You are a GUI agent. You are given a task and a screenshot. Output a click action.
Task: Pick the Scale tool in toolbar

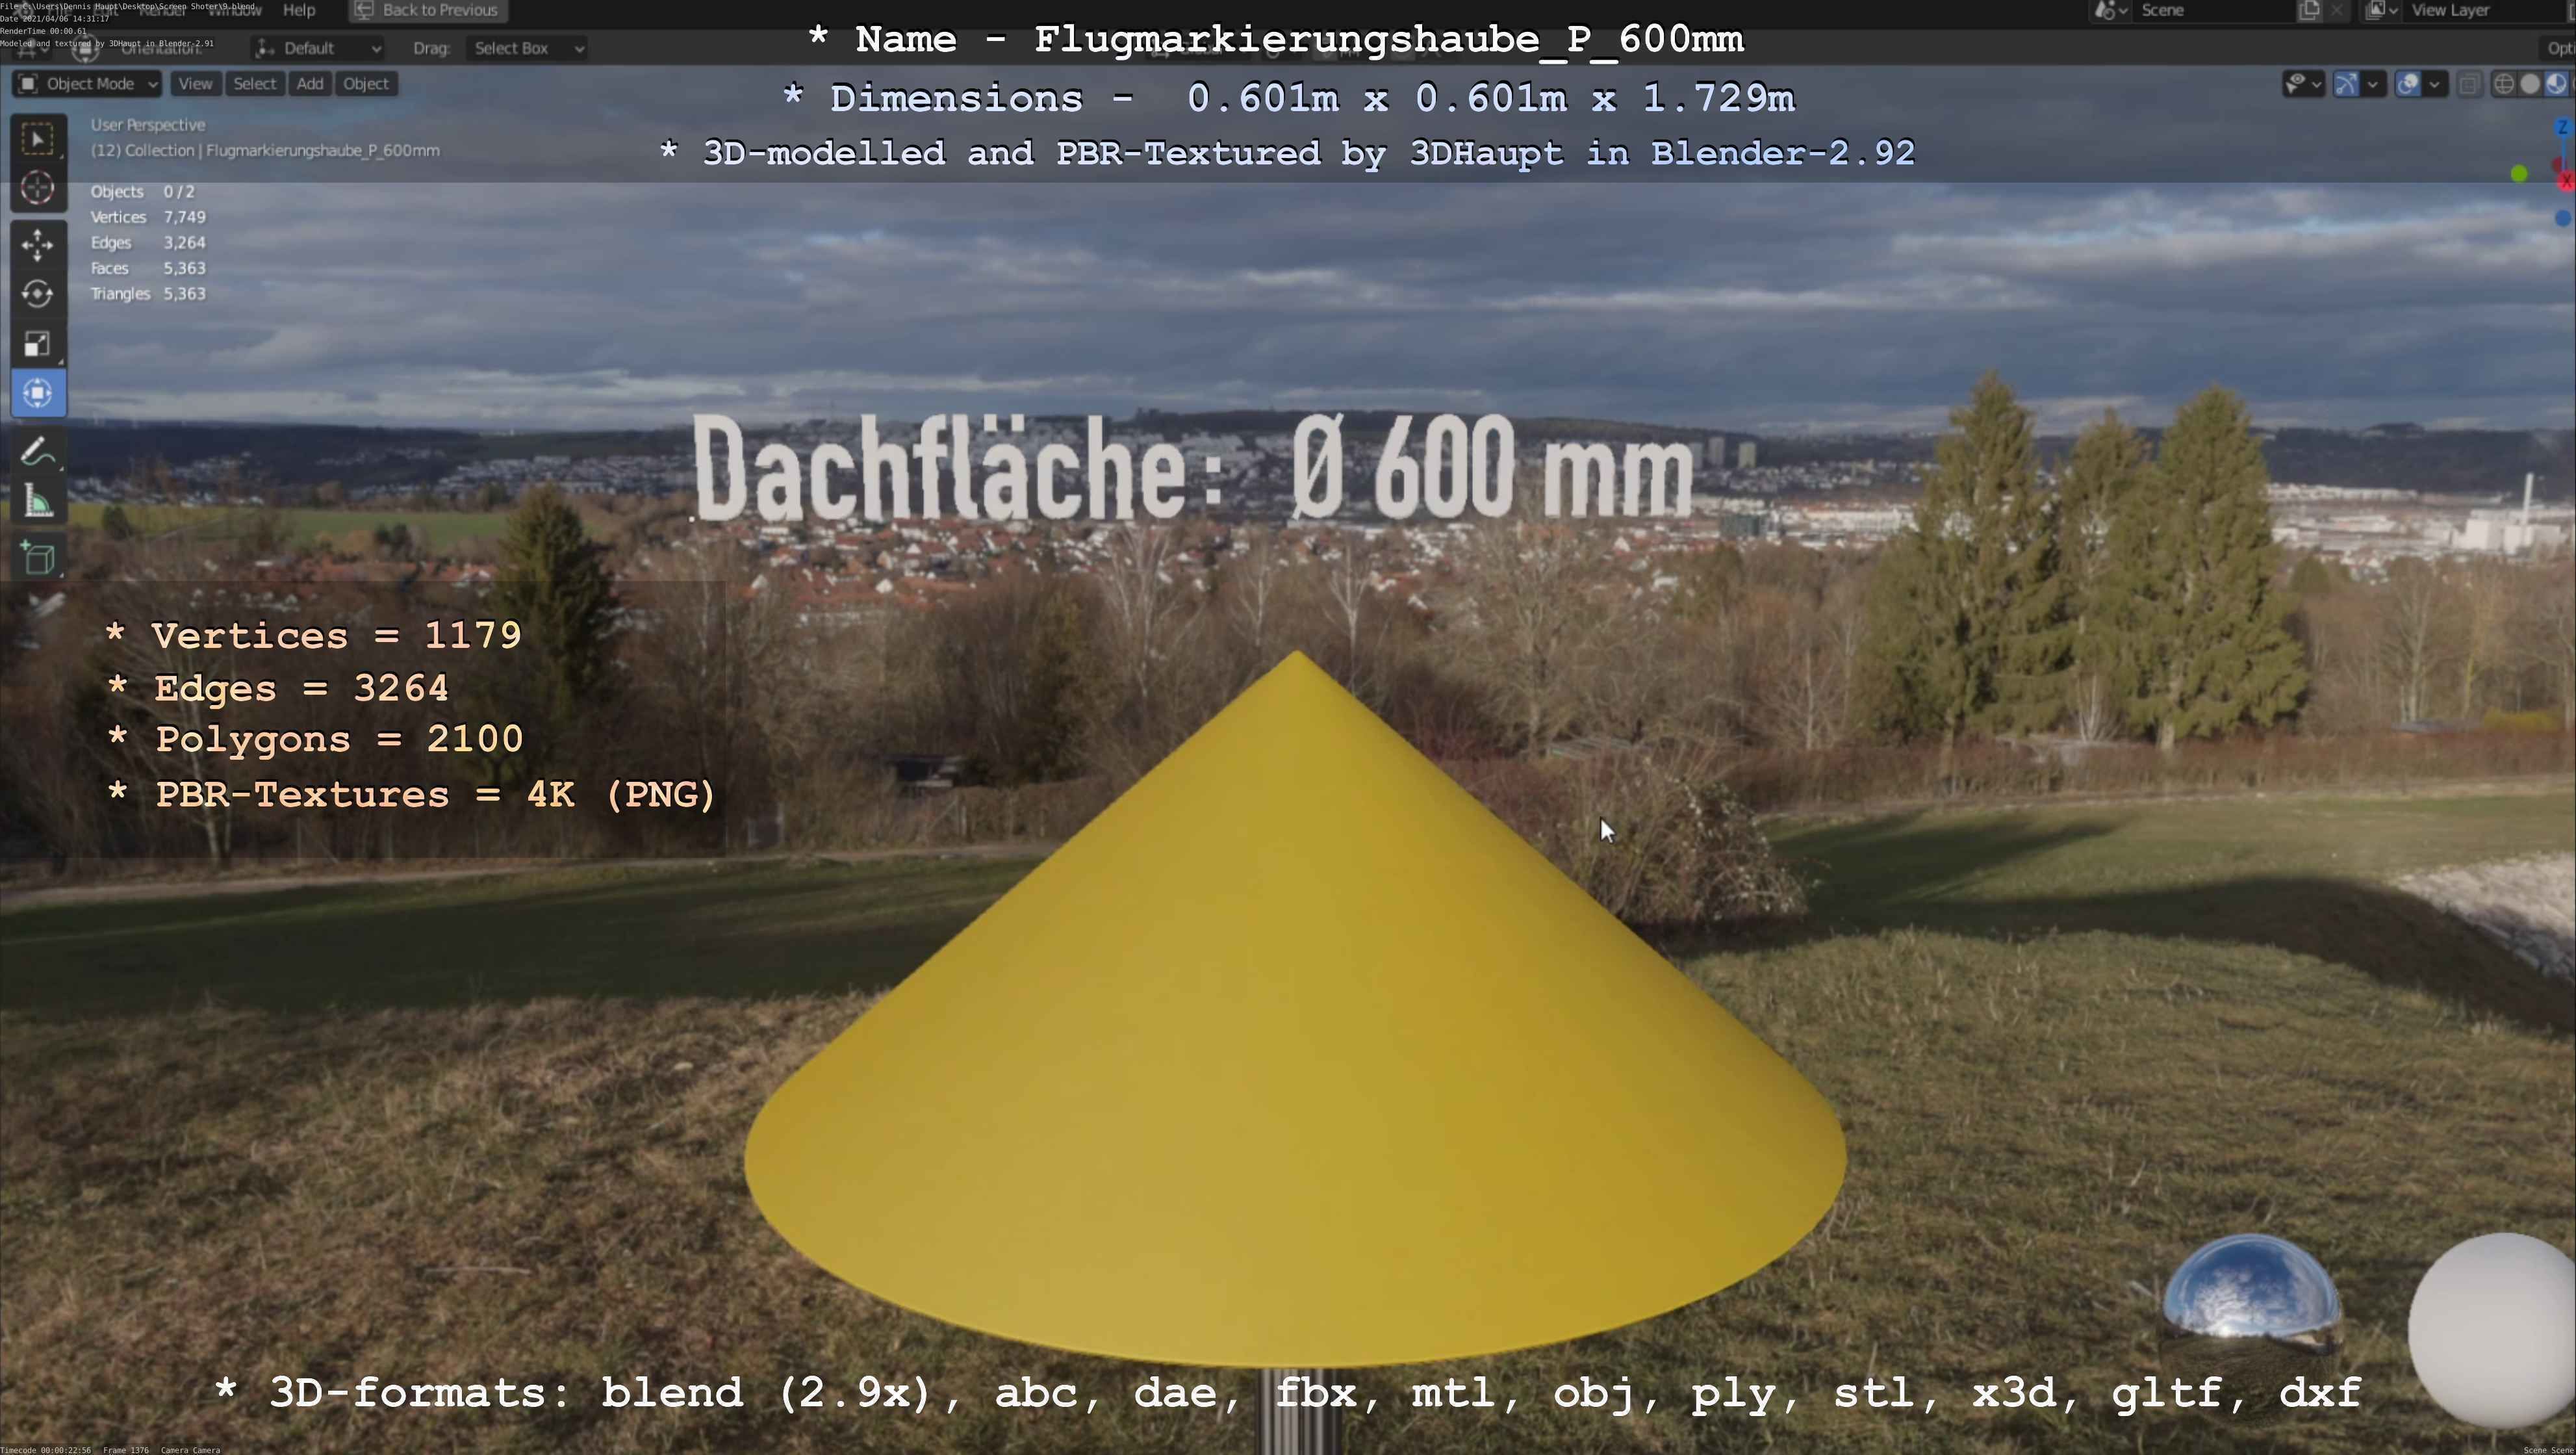pyautogui.click(x=38, y=344)
